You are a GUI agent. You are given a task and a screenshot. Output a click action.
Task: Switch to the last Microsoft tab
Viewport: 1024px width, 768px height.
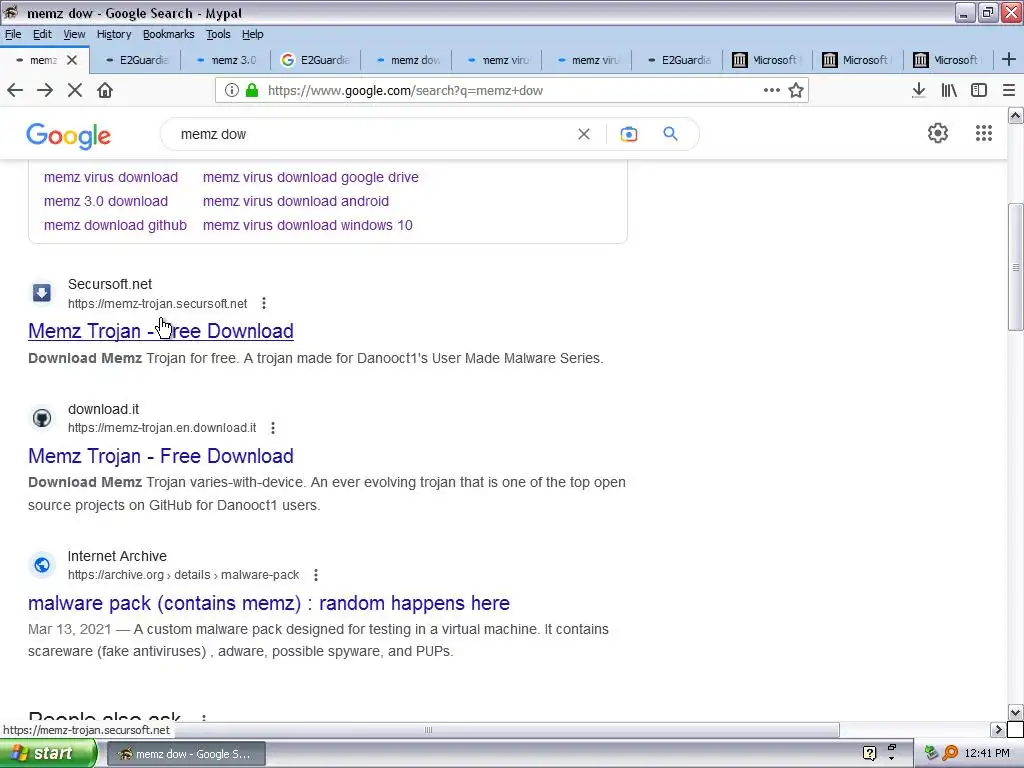coord(947,60)
